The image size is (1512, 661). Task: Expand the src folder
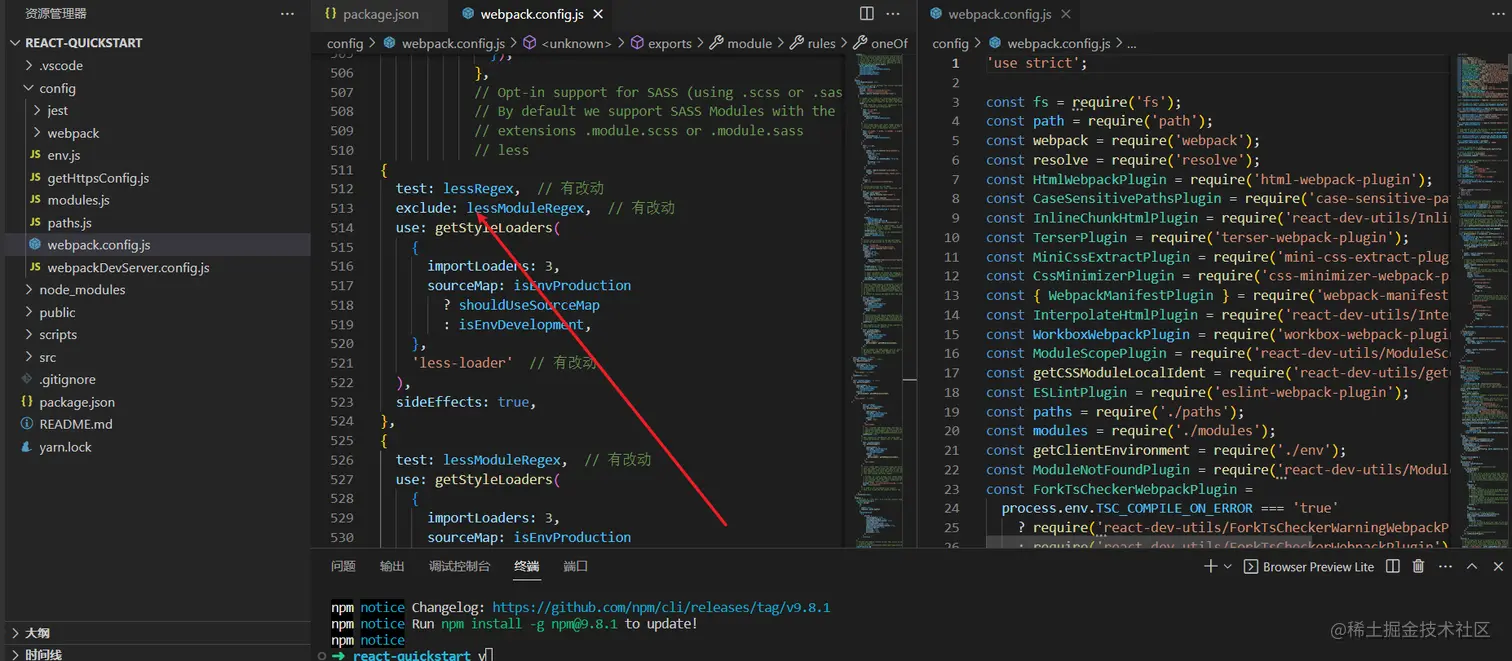click(x=28, y=357)
